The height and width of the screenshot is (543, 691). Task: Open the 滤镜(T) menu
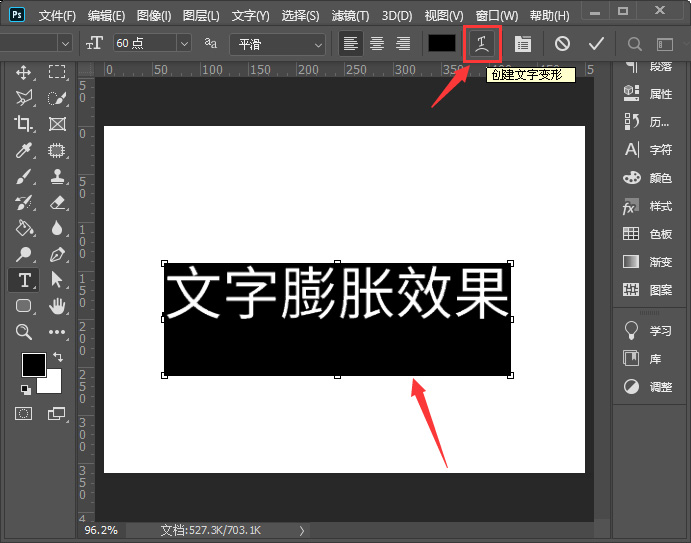pos(350,16)
